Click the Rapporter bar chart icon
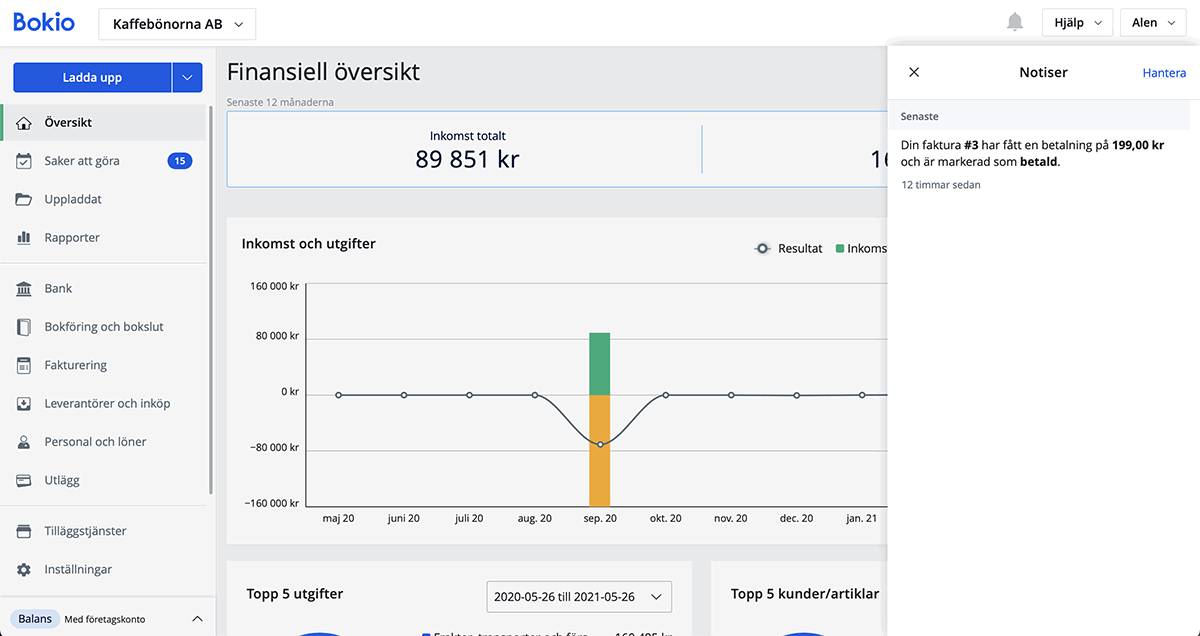This screenshot has width=1200, height=636. click(x=25, y=238)
